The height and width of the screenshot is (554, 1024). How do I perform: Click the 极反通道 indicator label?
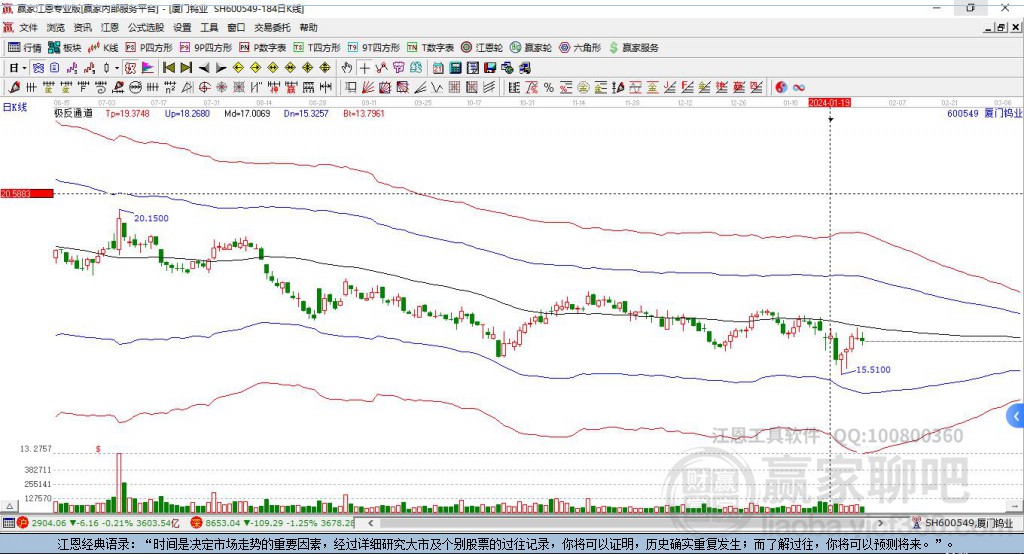[x=73, y=113]
